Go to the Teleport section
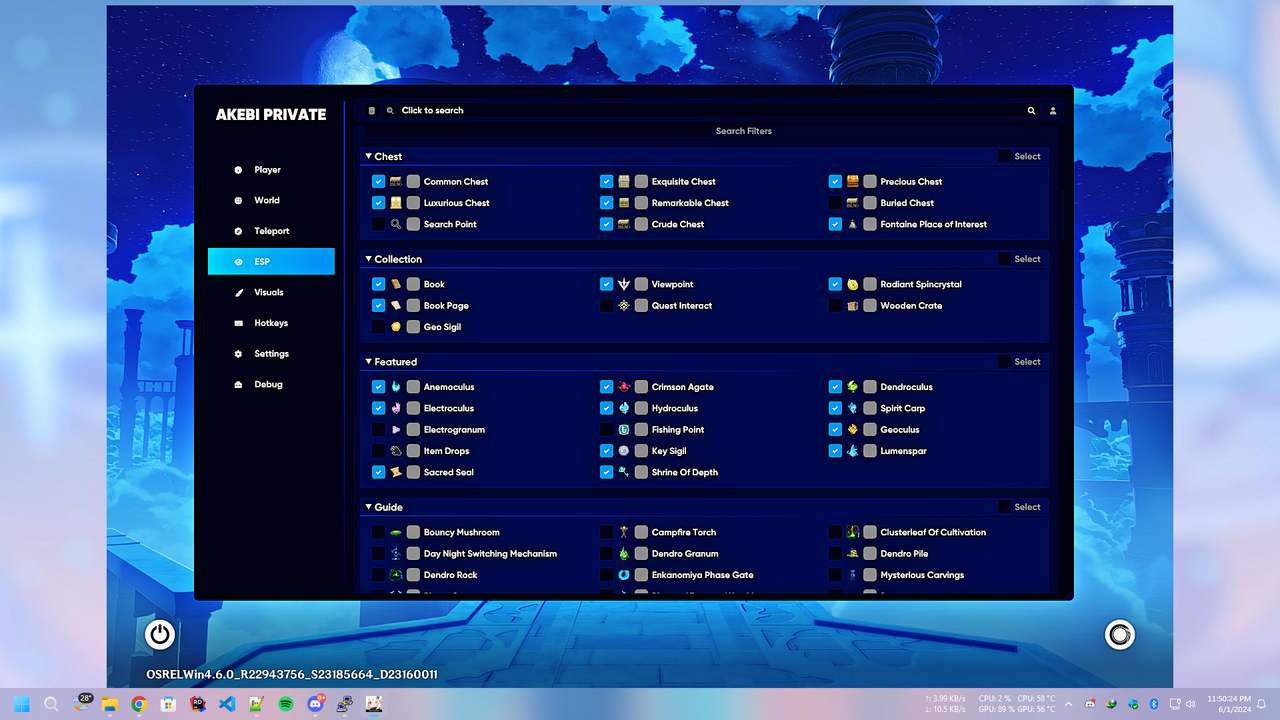The height and width of the screenshot is (720, 1280). (271, 231)
